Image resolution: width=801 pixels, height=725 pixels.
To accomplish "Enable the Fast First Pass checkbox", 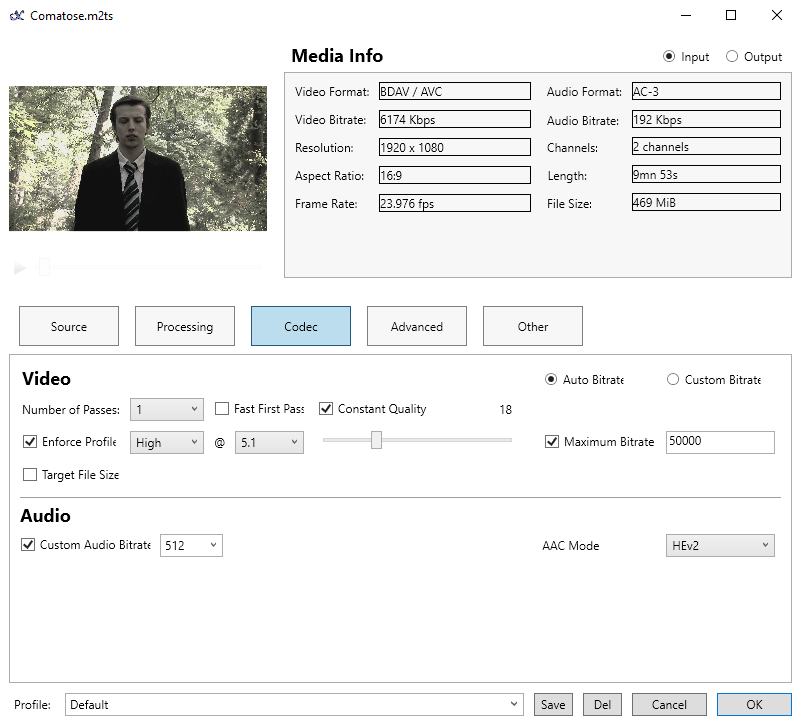I will click(223, 409).
